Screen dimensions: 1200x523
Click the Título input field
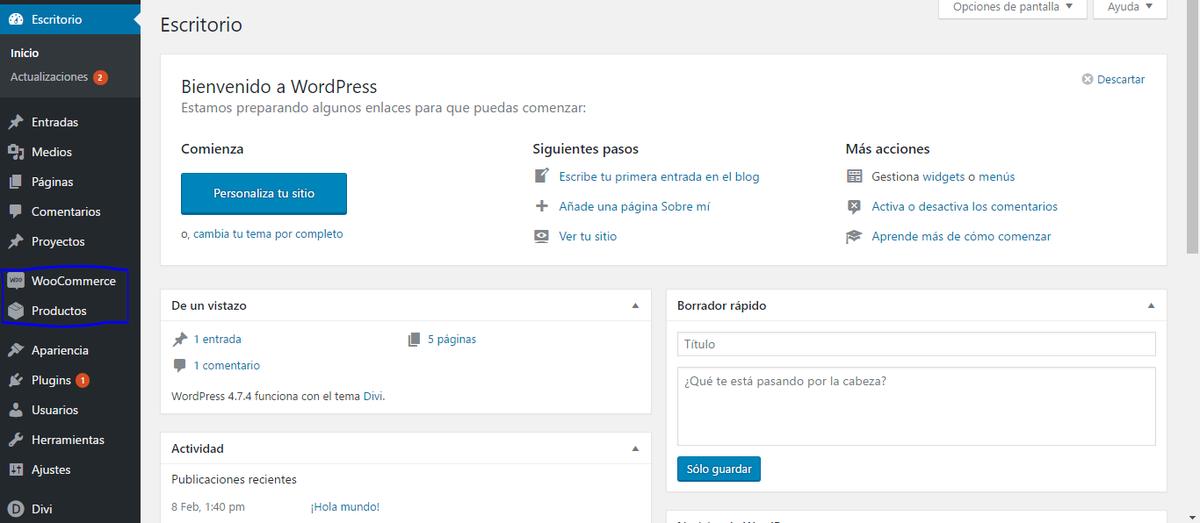pos(916,344)
